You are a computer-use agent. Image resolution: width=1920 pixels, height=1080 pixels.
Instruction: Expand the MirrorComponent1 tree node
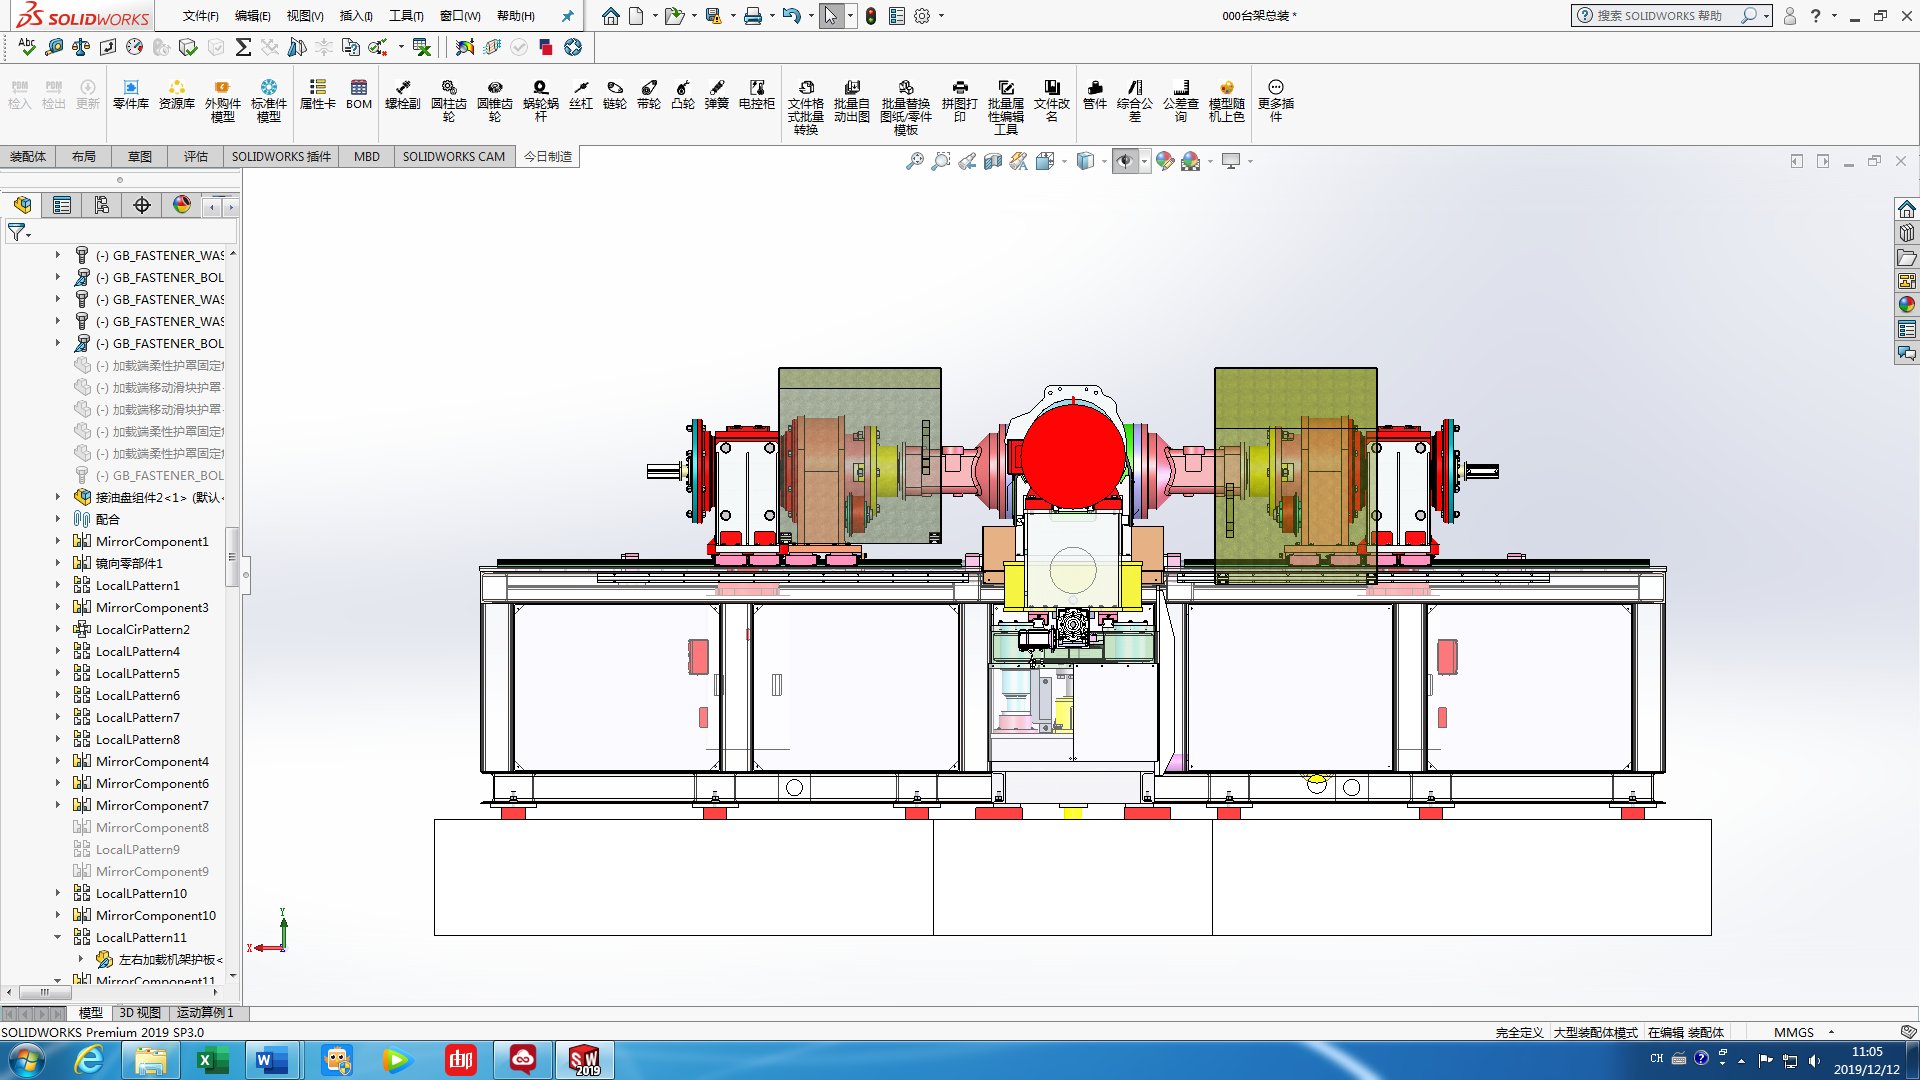(x=57, y=541)
